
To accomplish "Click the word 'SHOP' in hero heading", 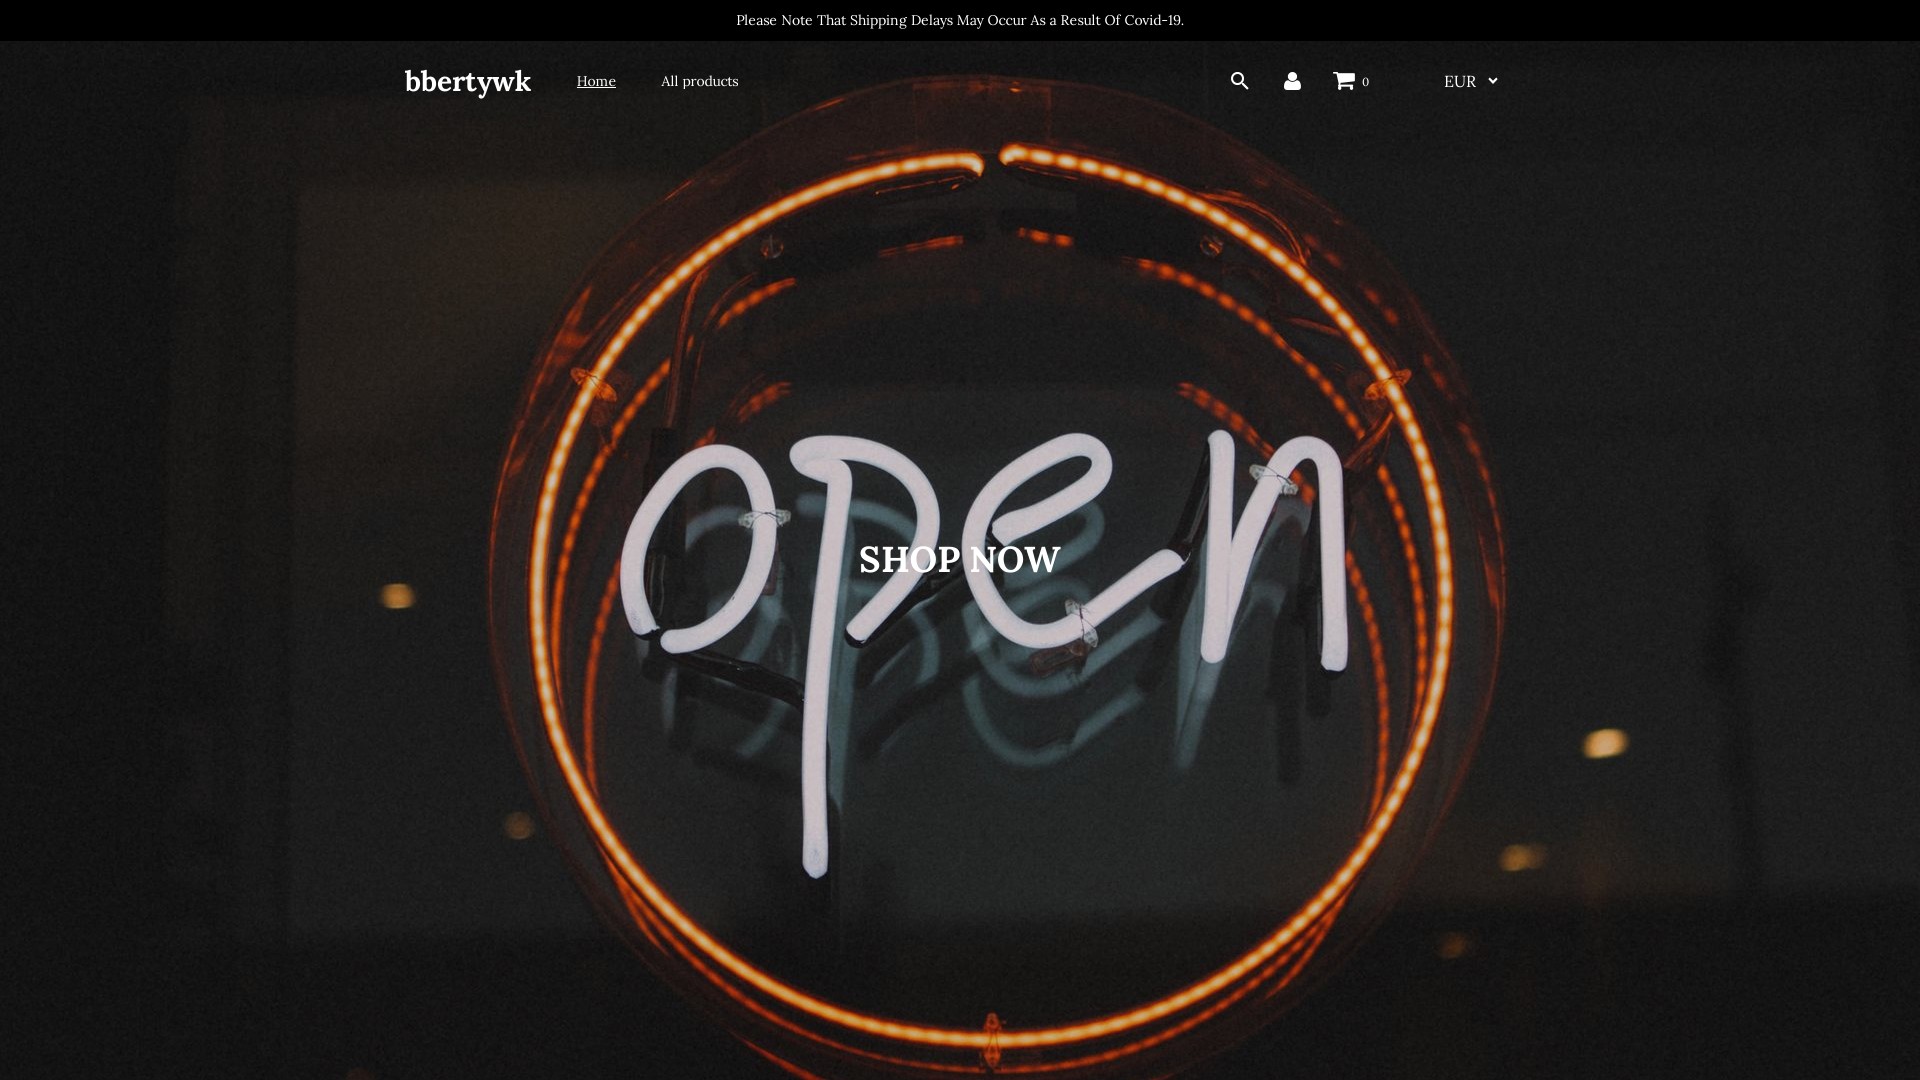I will click(909, 560).
